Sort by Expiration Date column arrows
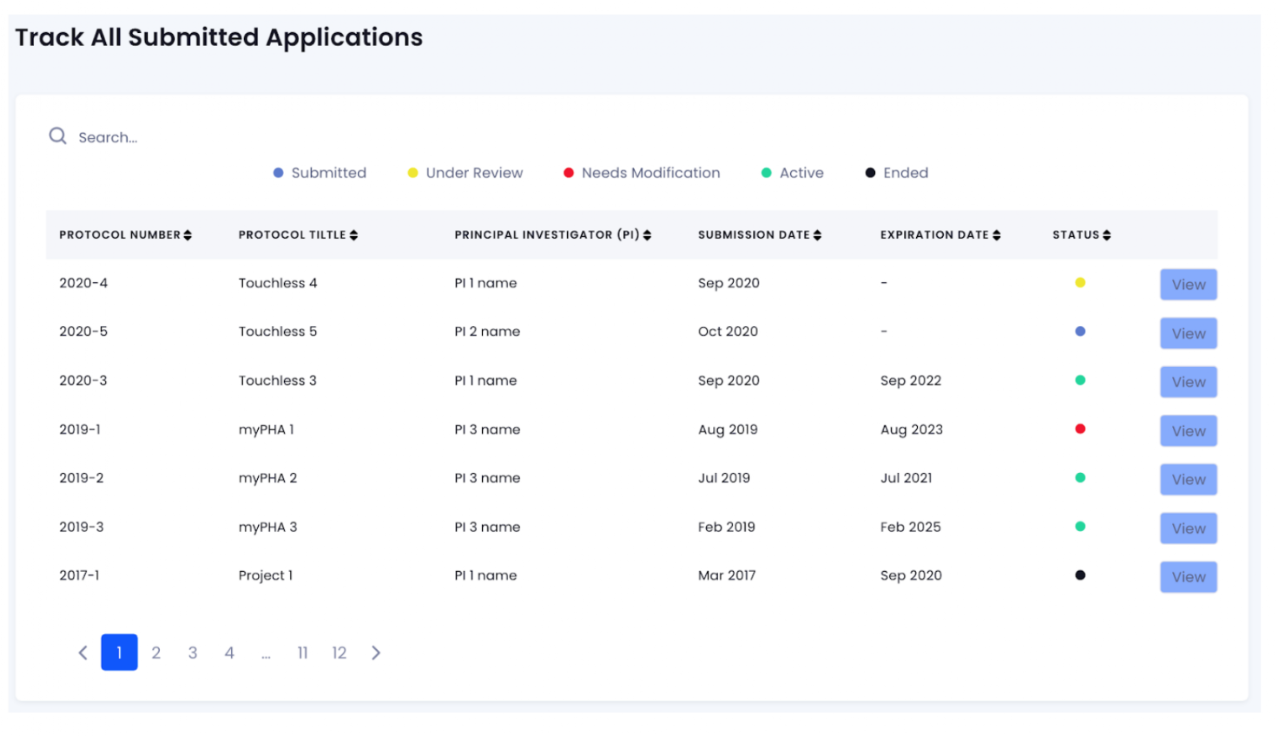This screenshot has width=1280, height=736. (x=997, y=235)
